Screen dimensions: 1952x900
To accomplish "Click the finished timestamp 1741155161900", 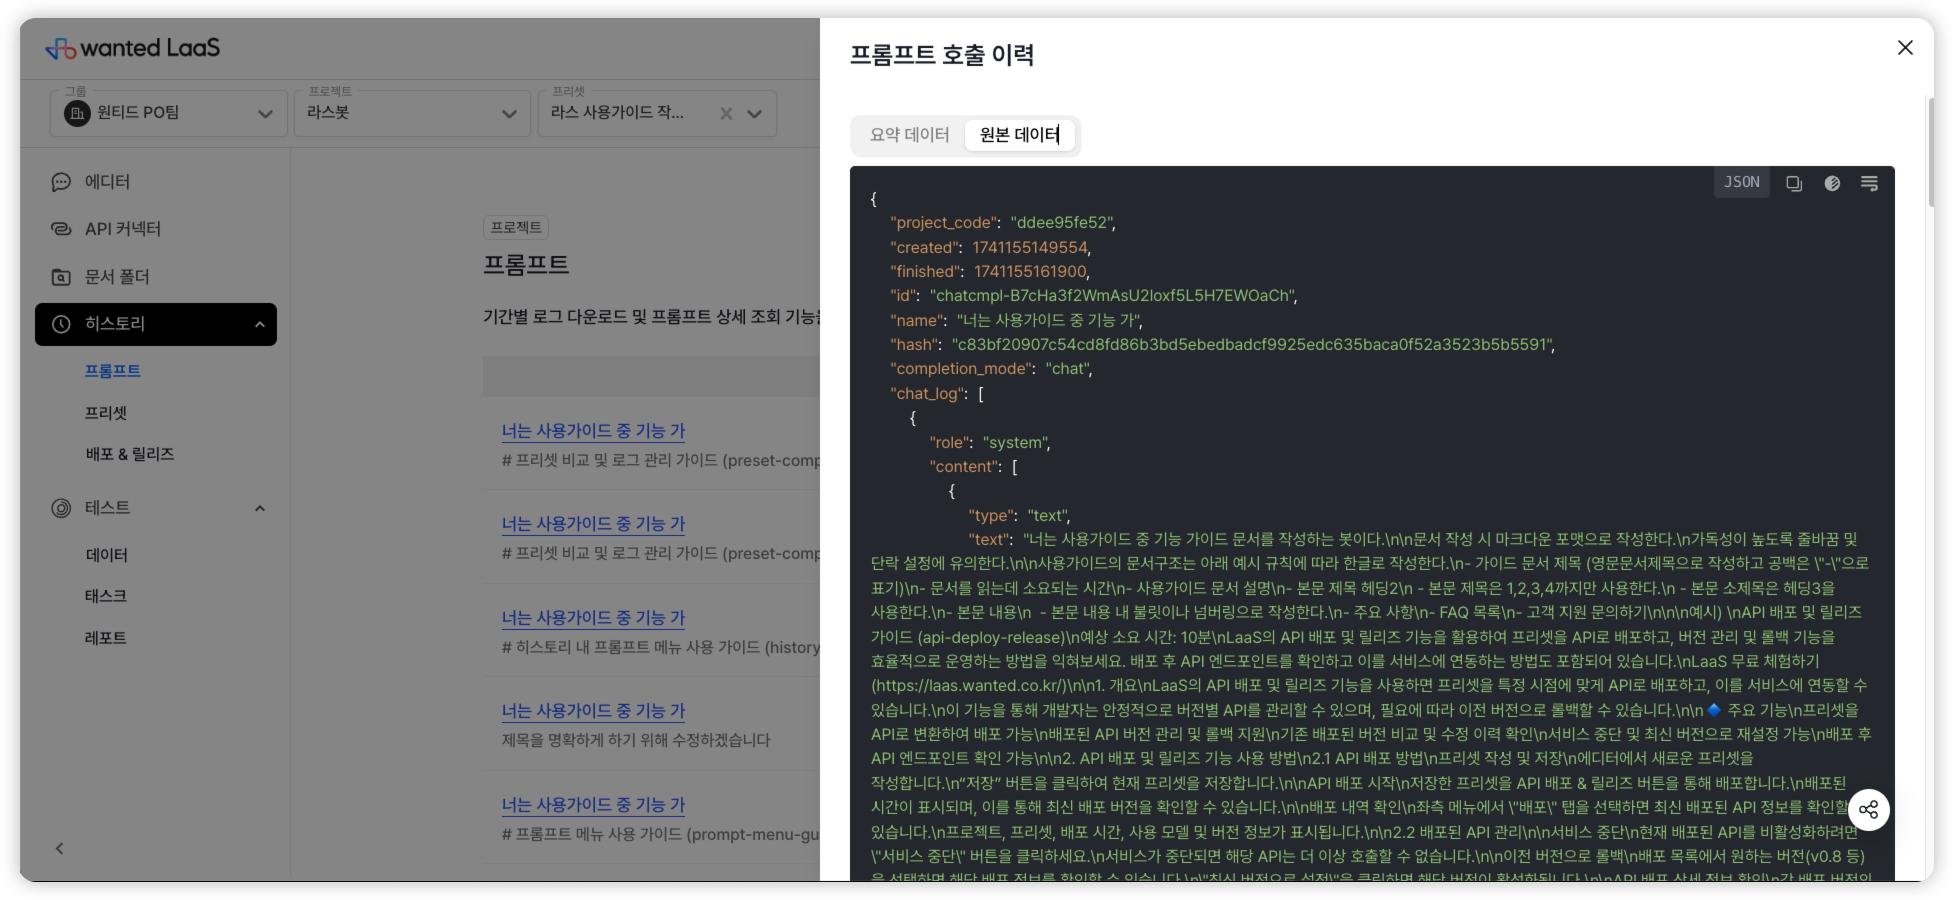I will pos(1031,272).
